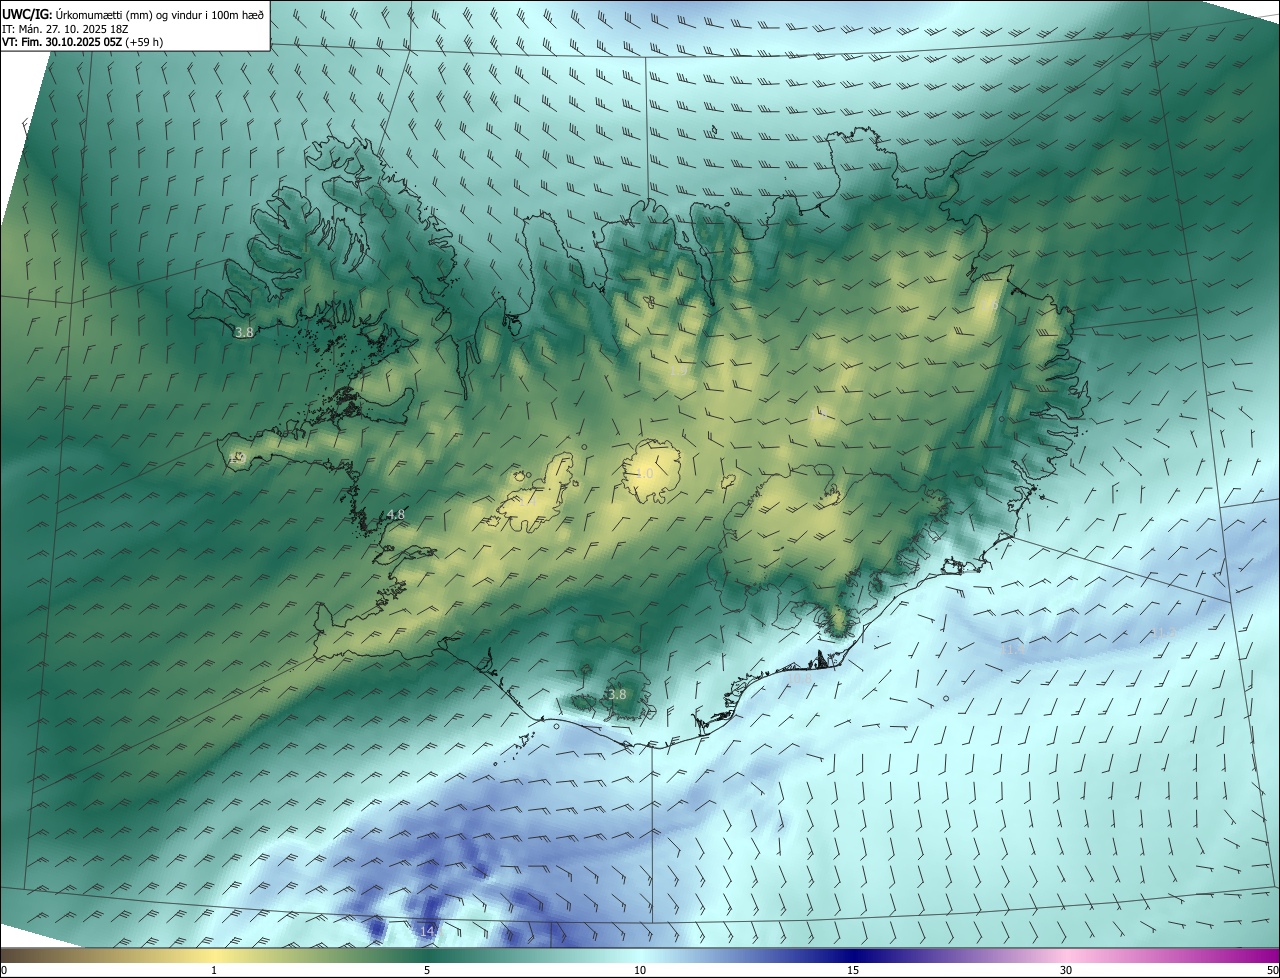Screen dimensions: 1280x978
Task: Click the initial time line "IT: Mán. 27. 10. 2025 18Z"
Action: coord(66,29)
